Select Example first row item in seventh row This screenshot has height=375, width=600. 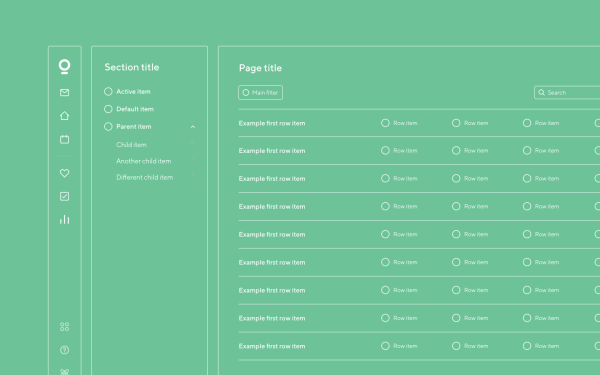[x=272, y=290]
